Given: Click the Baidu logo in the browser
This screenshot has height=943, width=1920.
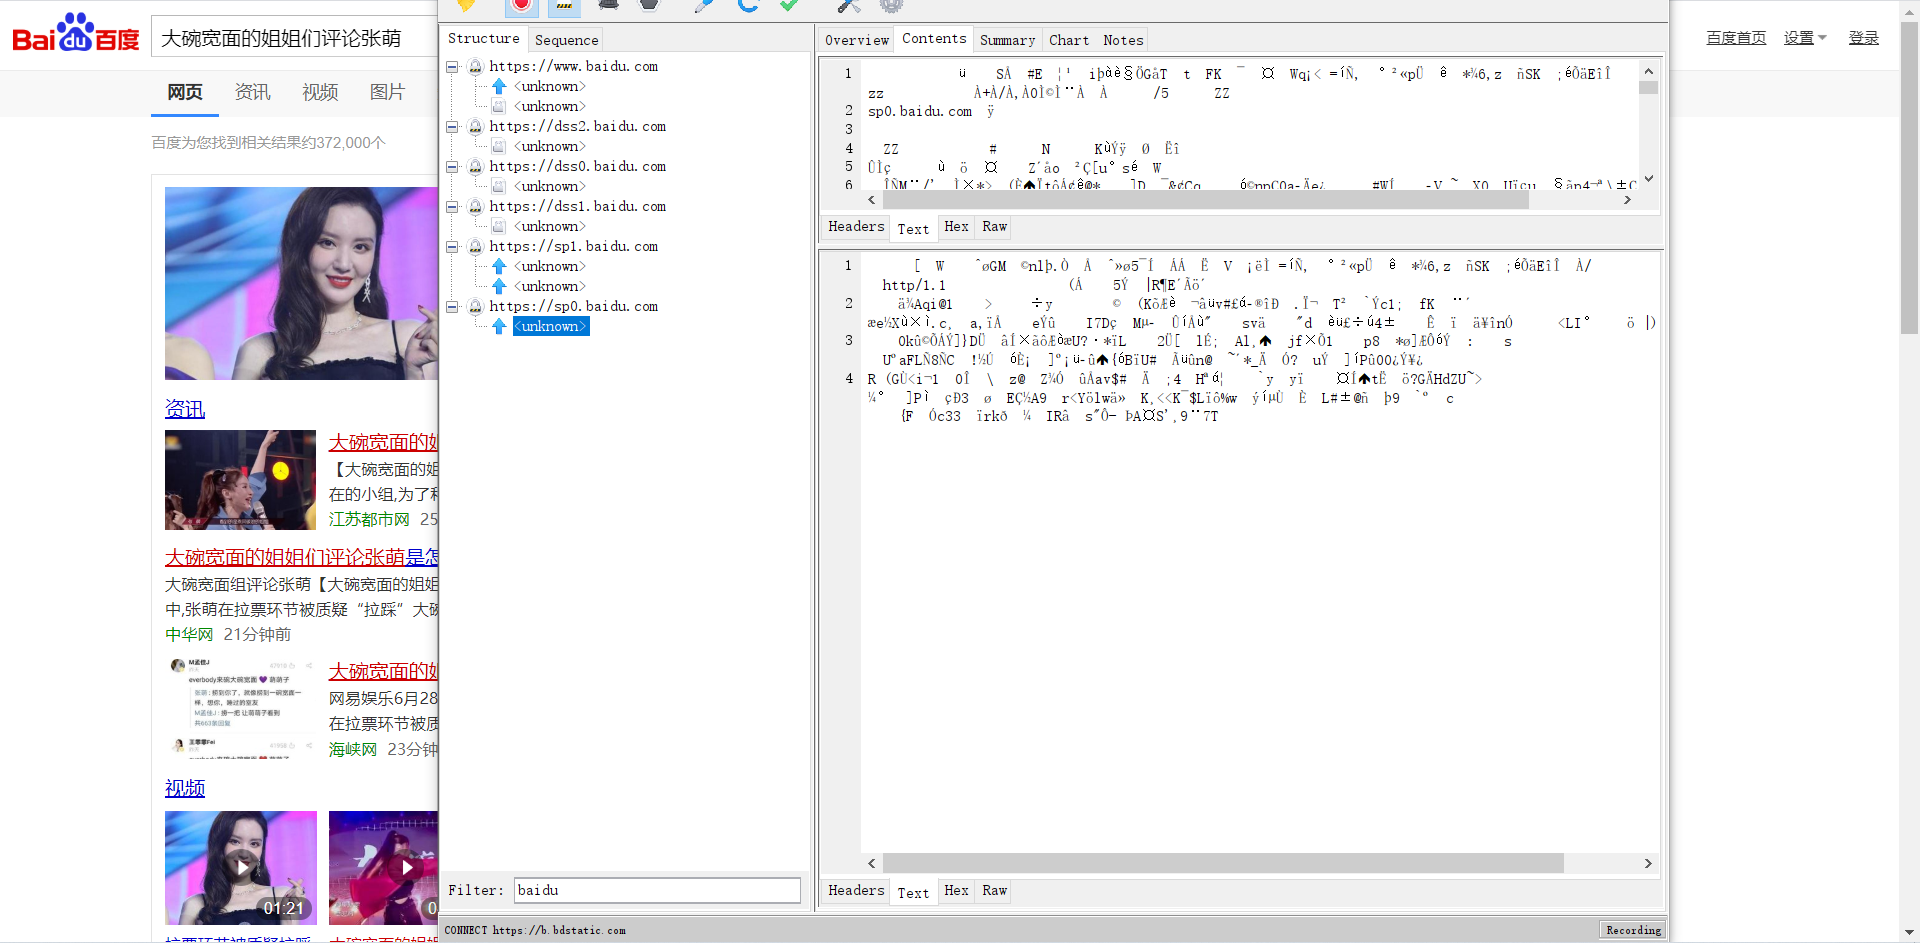Looking at the screenshot, I should pyautogui.click(x=76, y=33).
